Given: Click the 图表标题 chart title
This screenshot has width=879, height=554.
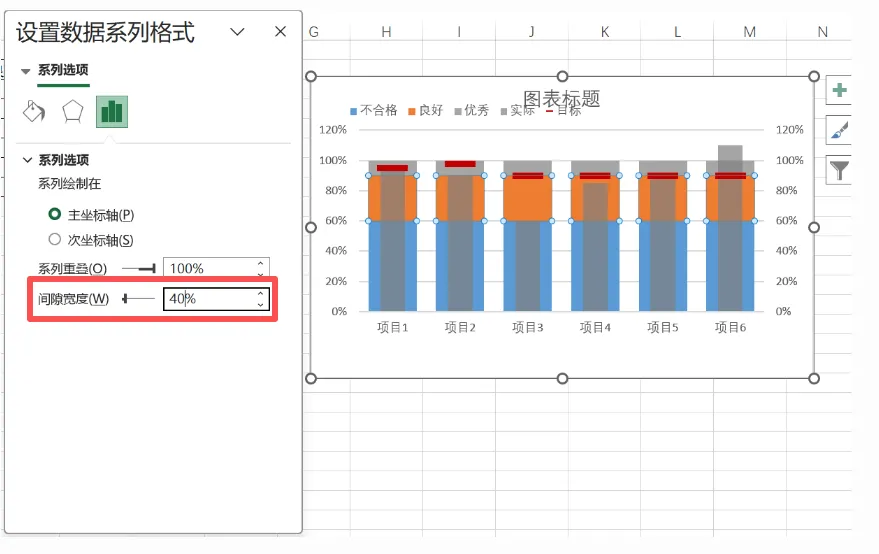Looking at the screenshot, I should tap(562, 99).
